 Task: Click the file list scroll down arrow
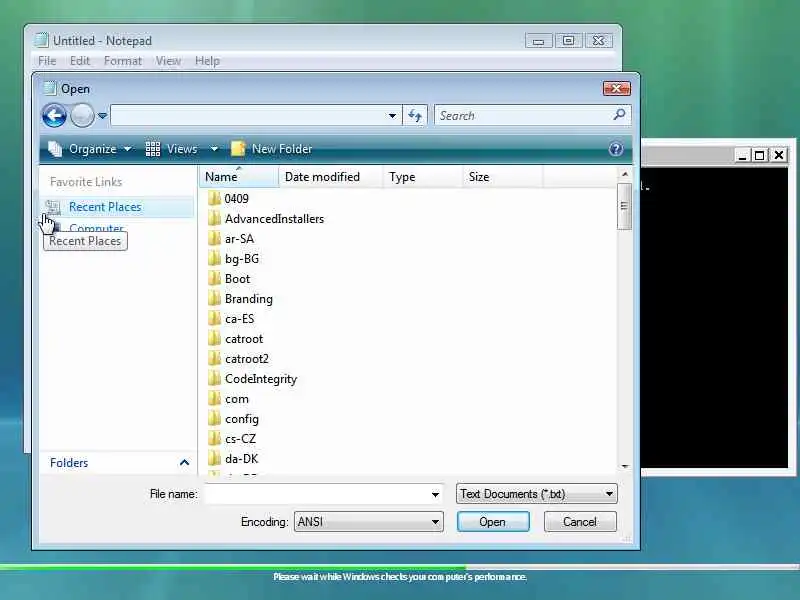pyautogui.click(x=624, y=466)
